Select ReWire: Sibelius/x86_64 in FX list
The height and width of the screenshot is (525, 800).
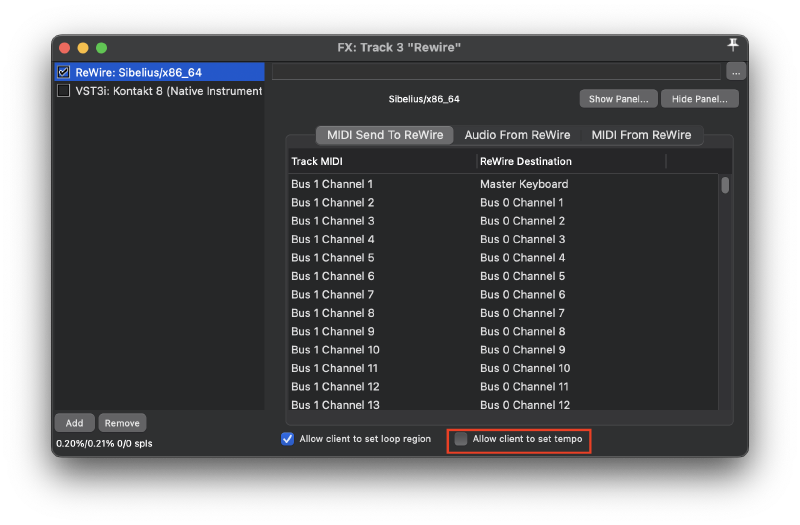(160, 72)
